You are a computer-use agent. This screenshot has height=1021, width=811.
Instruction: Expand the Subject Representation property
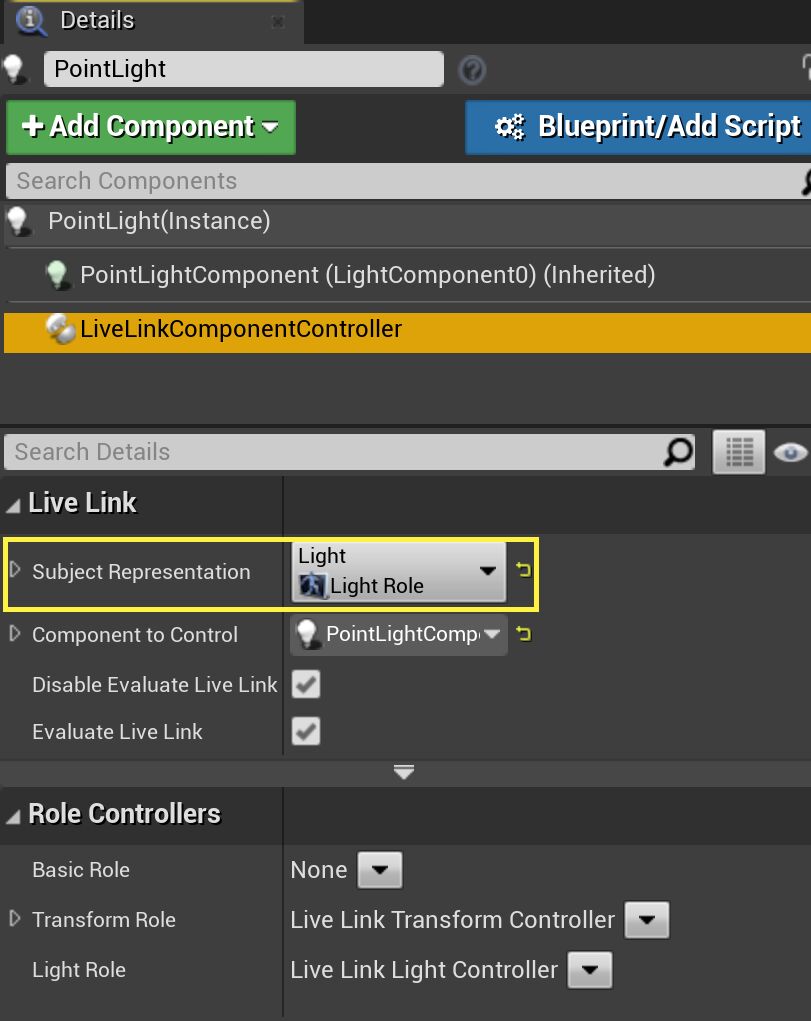click(x=15, y=570)
